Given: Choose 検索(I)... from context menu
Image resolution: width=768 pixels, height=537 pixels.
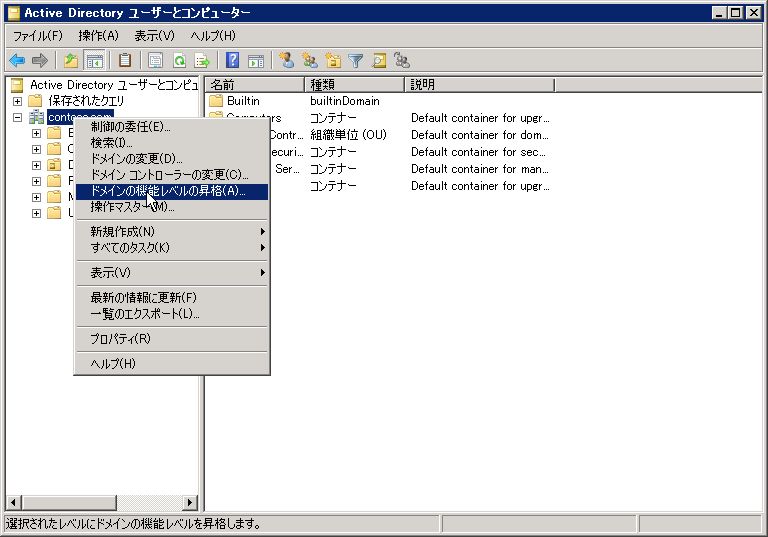Looking at the screenshot, I should pyautogui.click(x=171, y=143).
